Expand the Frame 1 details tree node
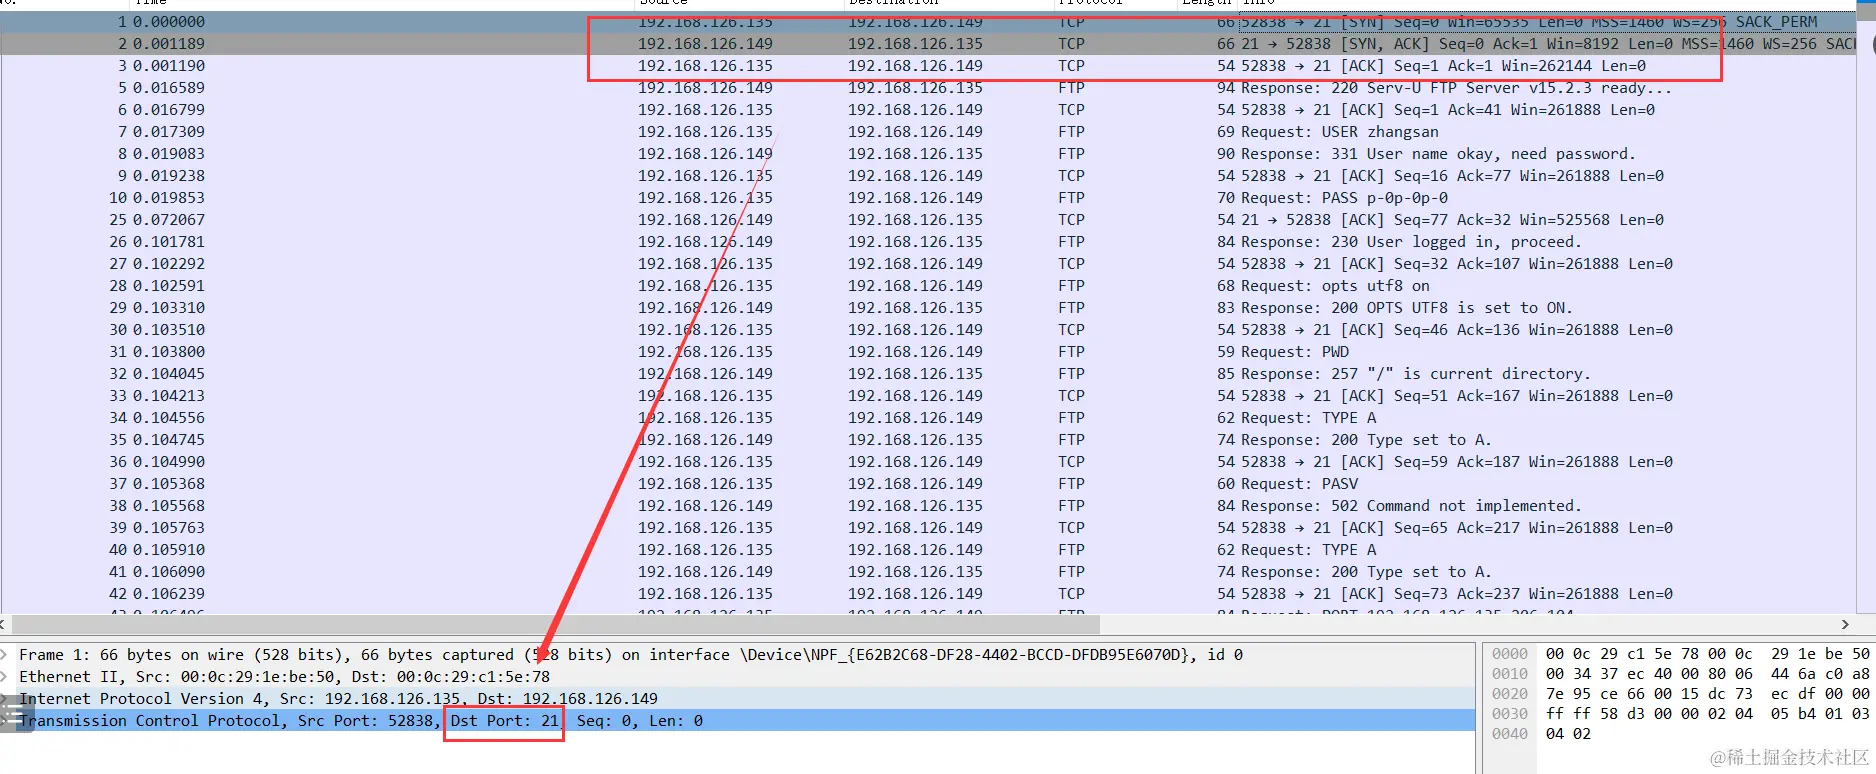1876x774 pixels. [6, 655]
